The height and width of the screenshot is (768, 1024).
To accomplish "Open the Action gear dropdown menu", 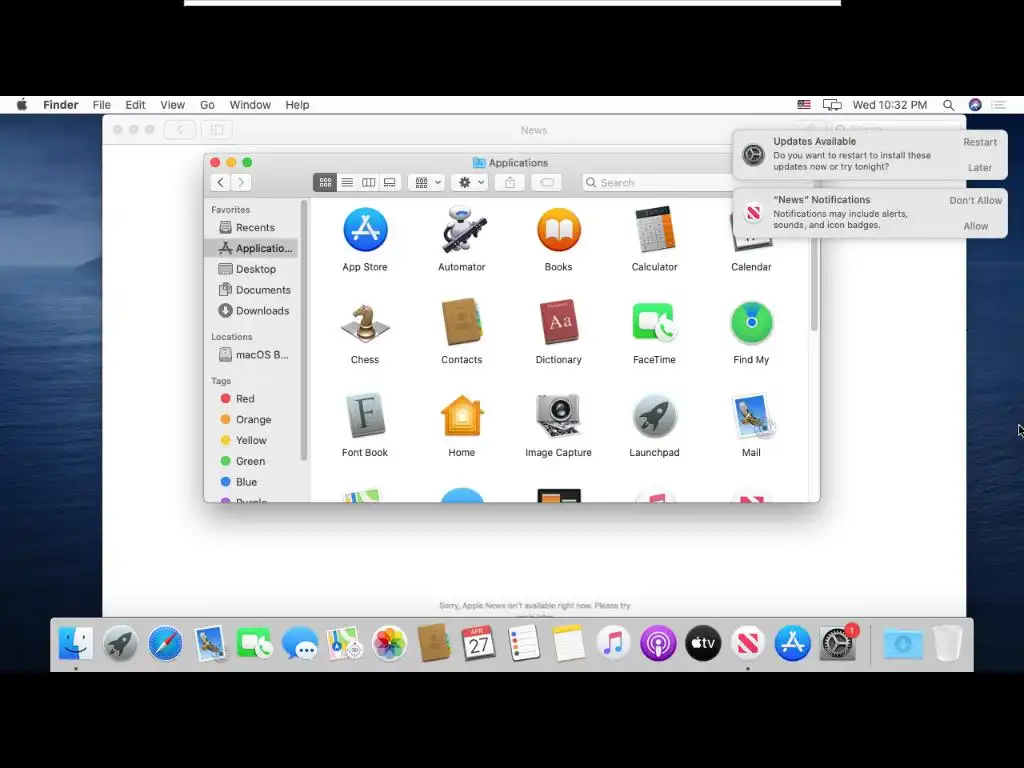I will coord(471,183).
